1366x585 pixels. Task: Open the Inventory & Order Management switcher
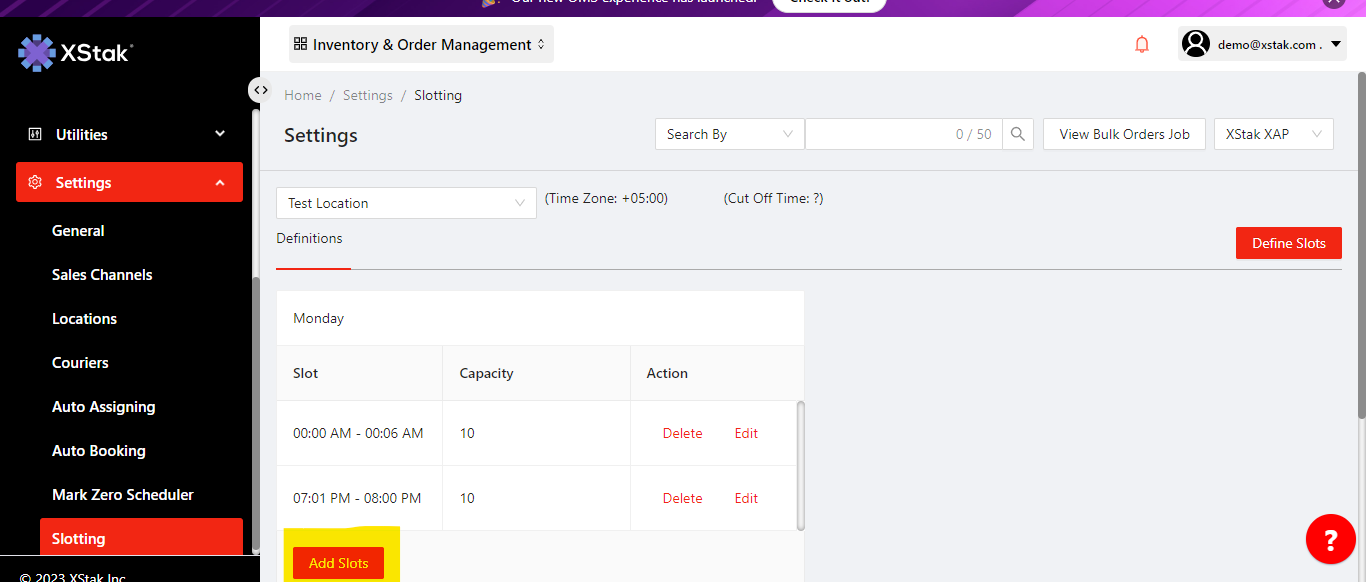[421, 44]
